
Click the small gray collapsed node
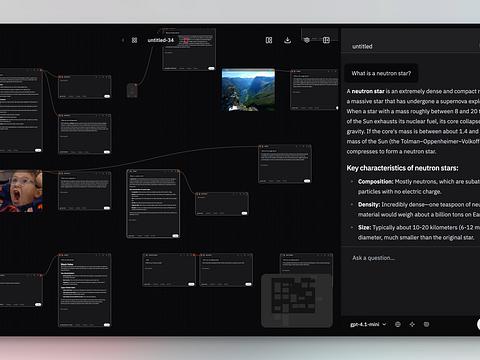point(132,90)
